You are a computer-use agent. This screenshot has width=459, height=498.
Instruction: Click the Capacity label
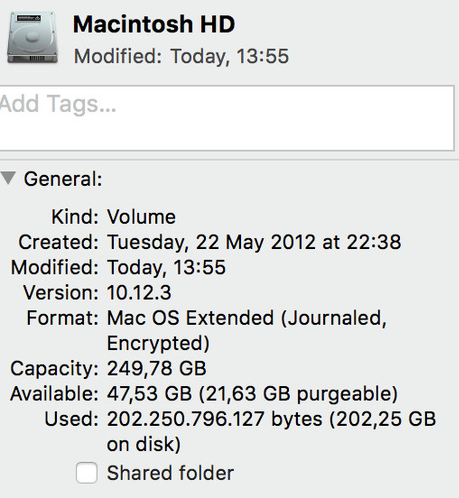click(x=55, y=369)
